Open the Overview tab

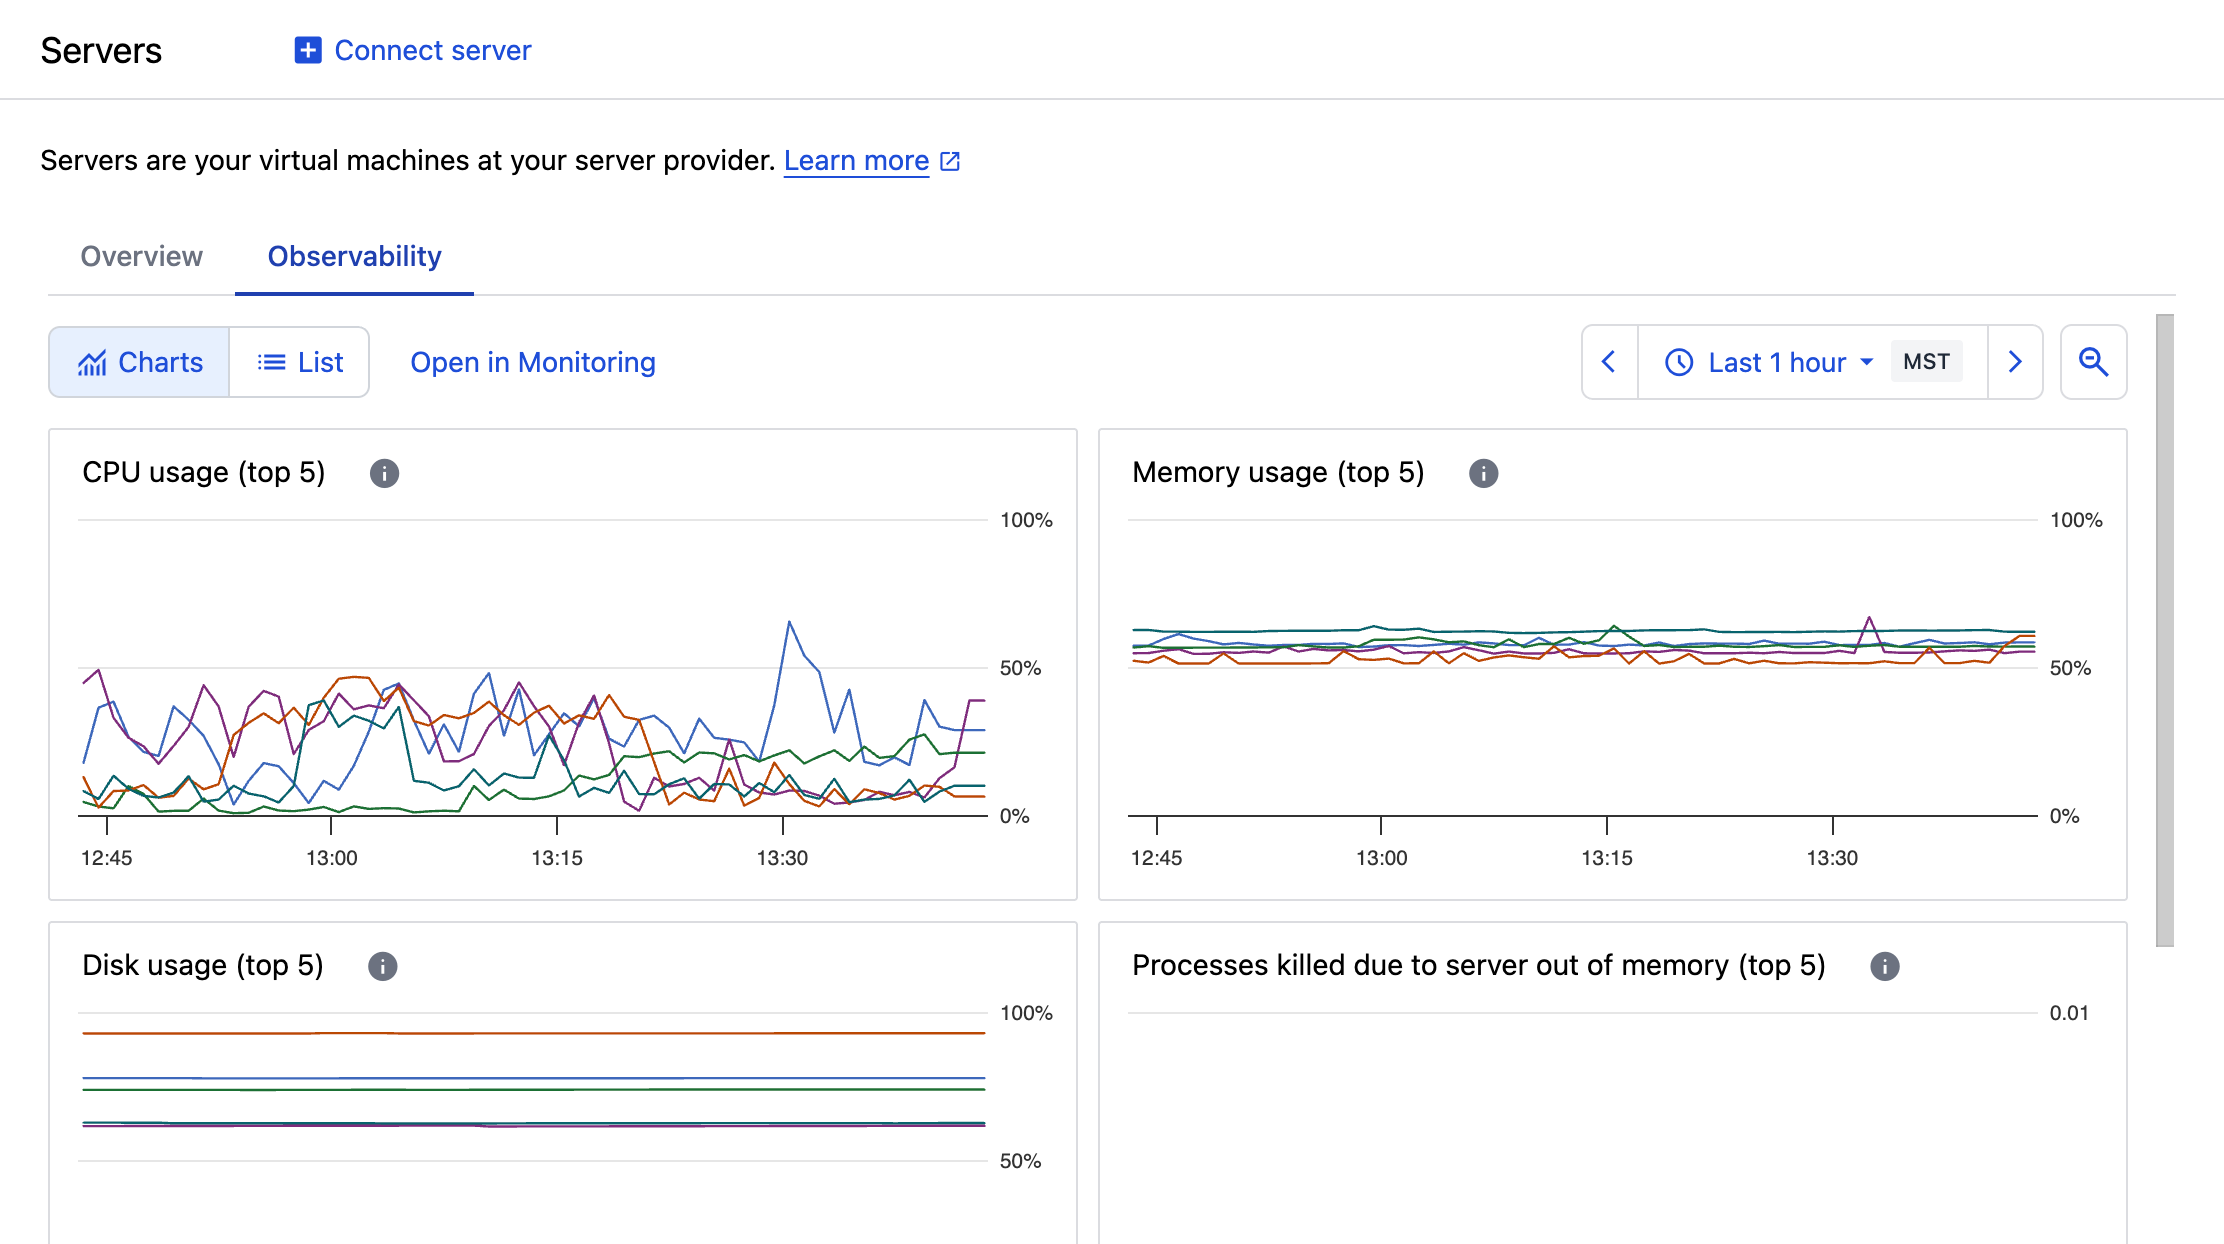[141, 257]
